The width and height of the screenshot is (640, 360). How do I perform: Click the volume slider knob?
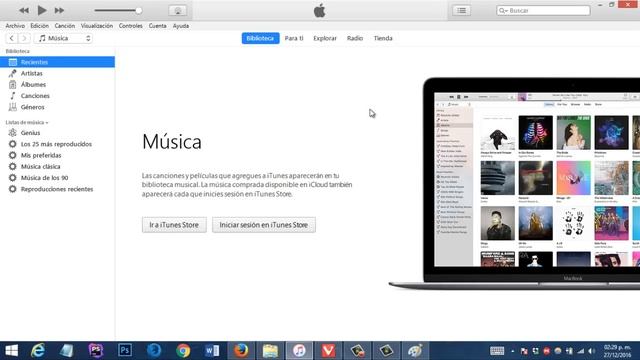[139, 11]
